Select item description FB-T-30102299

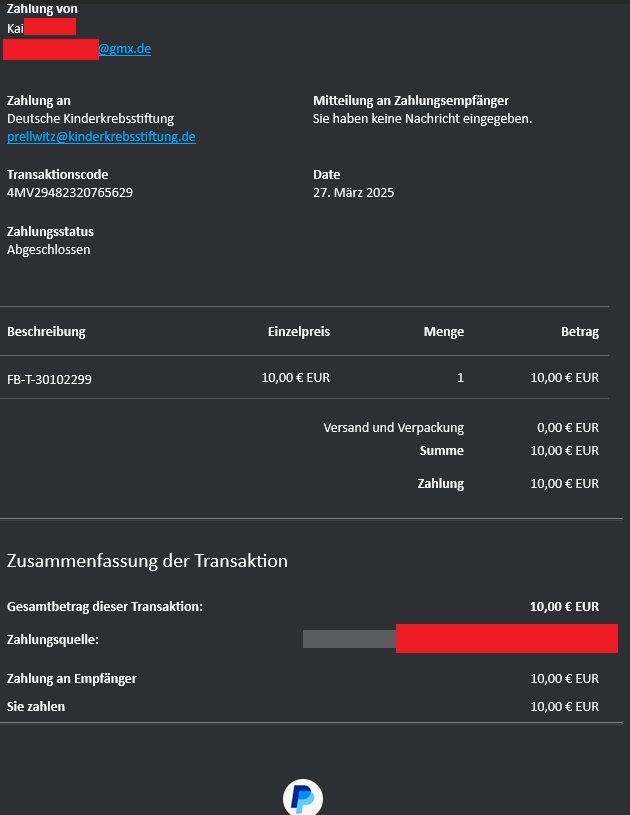click(49, 379)
